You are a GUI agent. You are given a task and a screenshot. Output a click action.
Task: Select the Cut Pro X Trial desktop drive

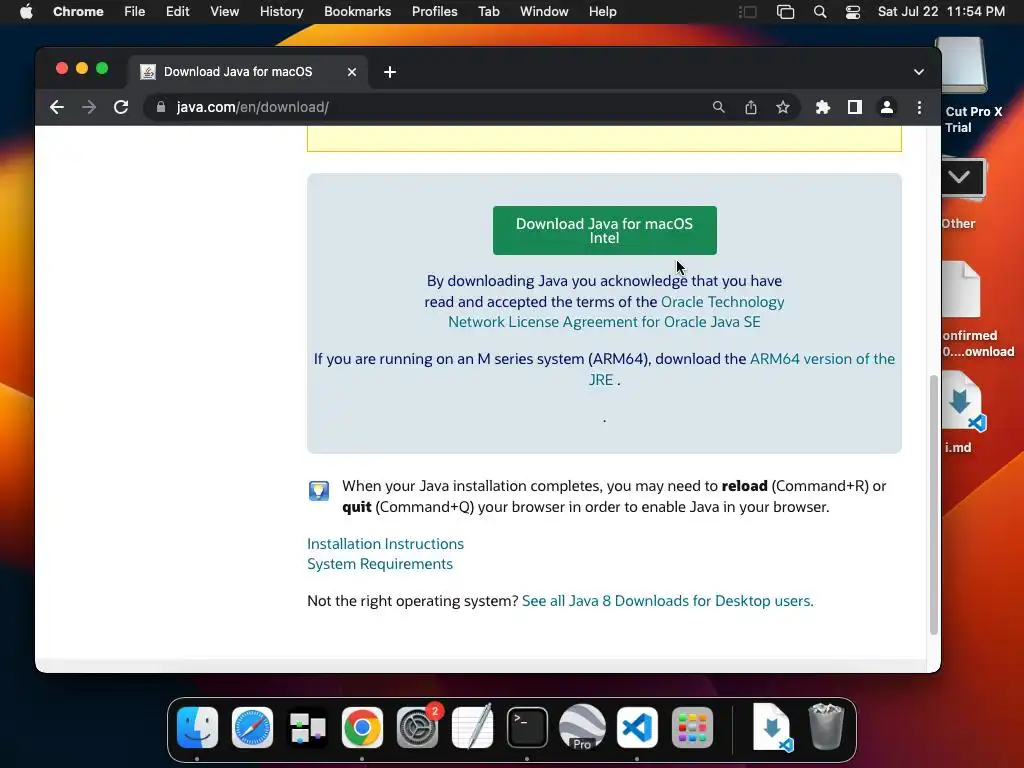tap(967, 85)
